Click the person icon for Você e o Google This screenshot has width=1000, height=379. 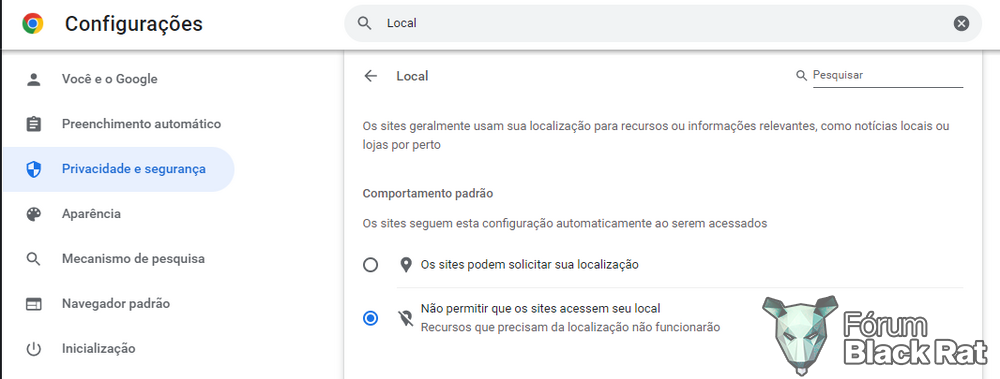point(33,79)
